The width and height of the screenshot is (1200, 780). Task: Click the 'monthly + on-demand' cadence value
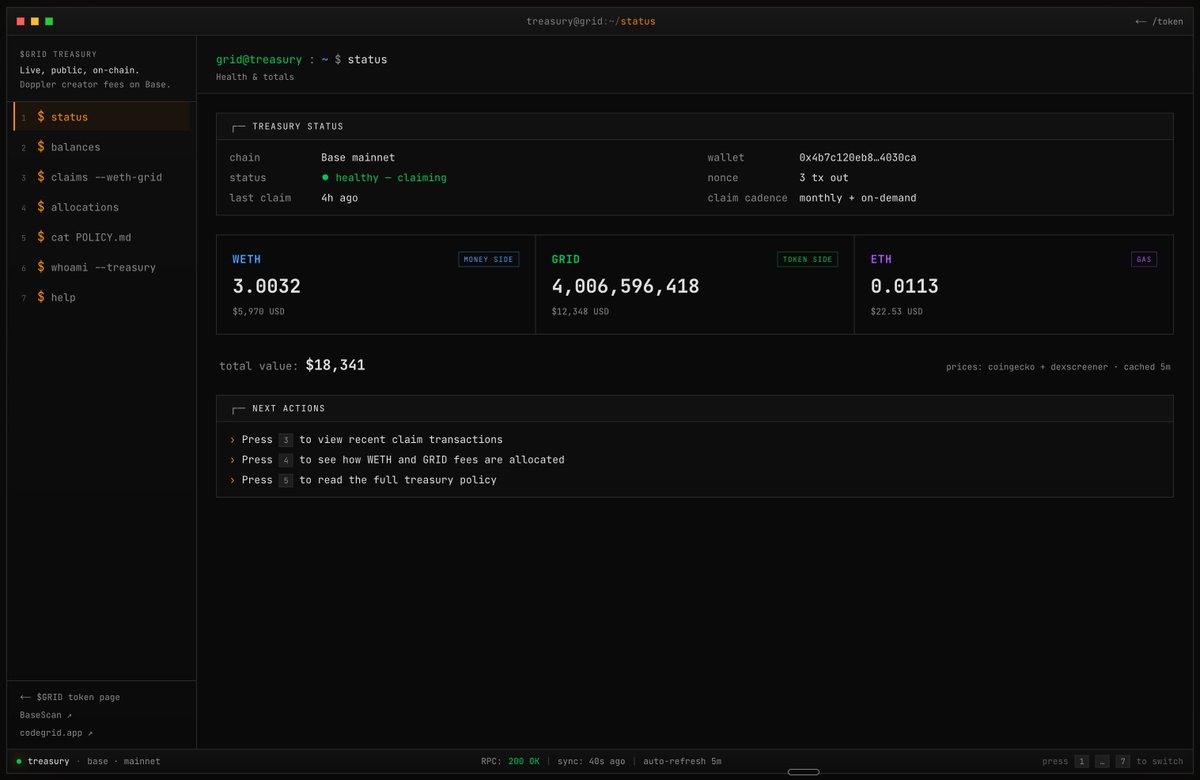click(x=858, y=198)
